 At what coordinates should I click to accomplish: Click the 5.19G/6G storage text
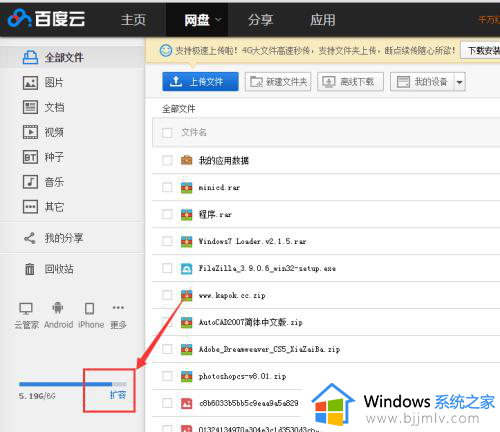(37, 396)
